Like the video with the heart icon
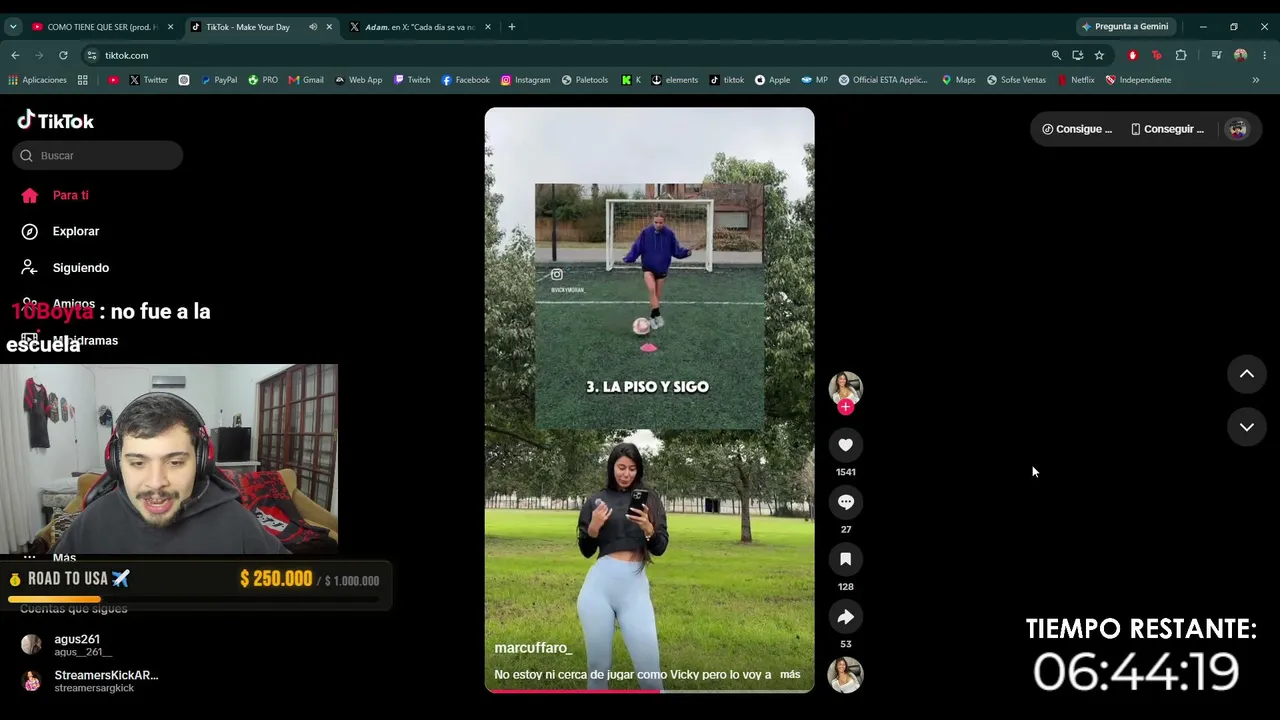 (845, 445)
